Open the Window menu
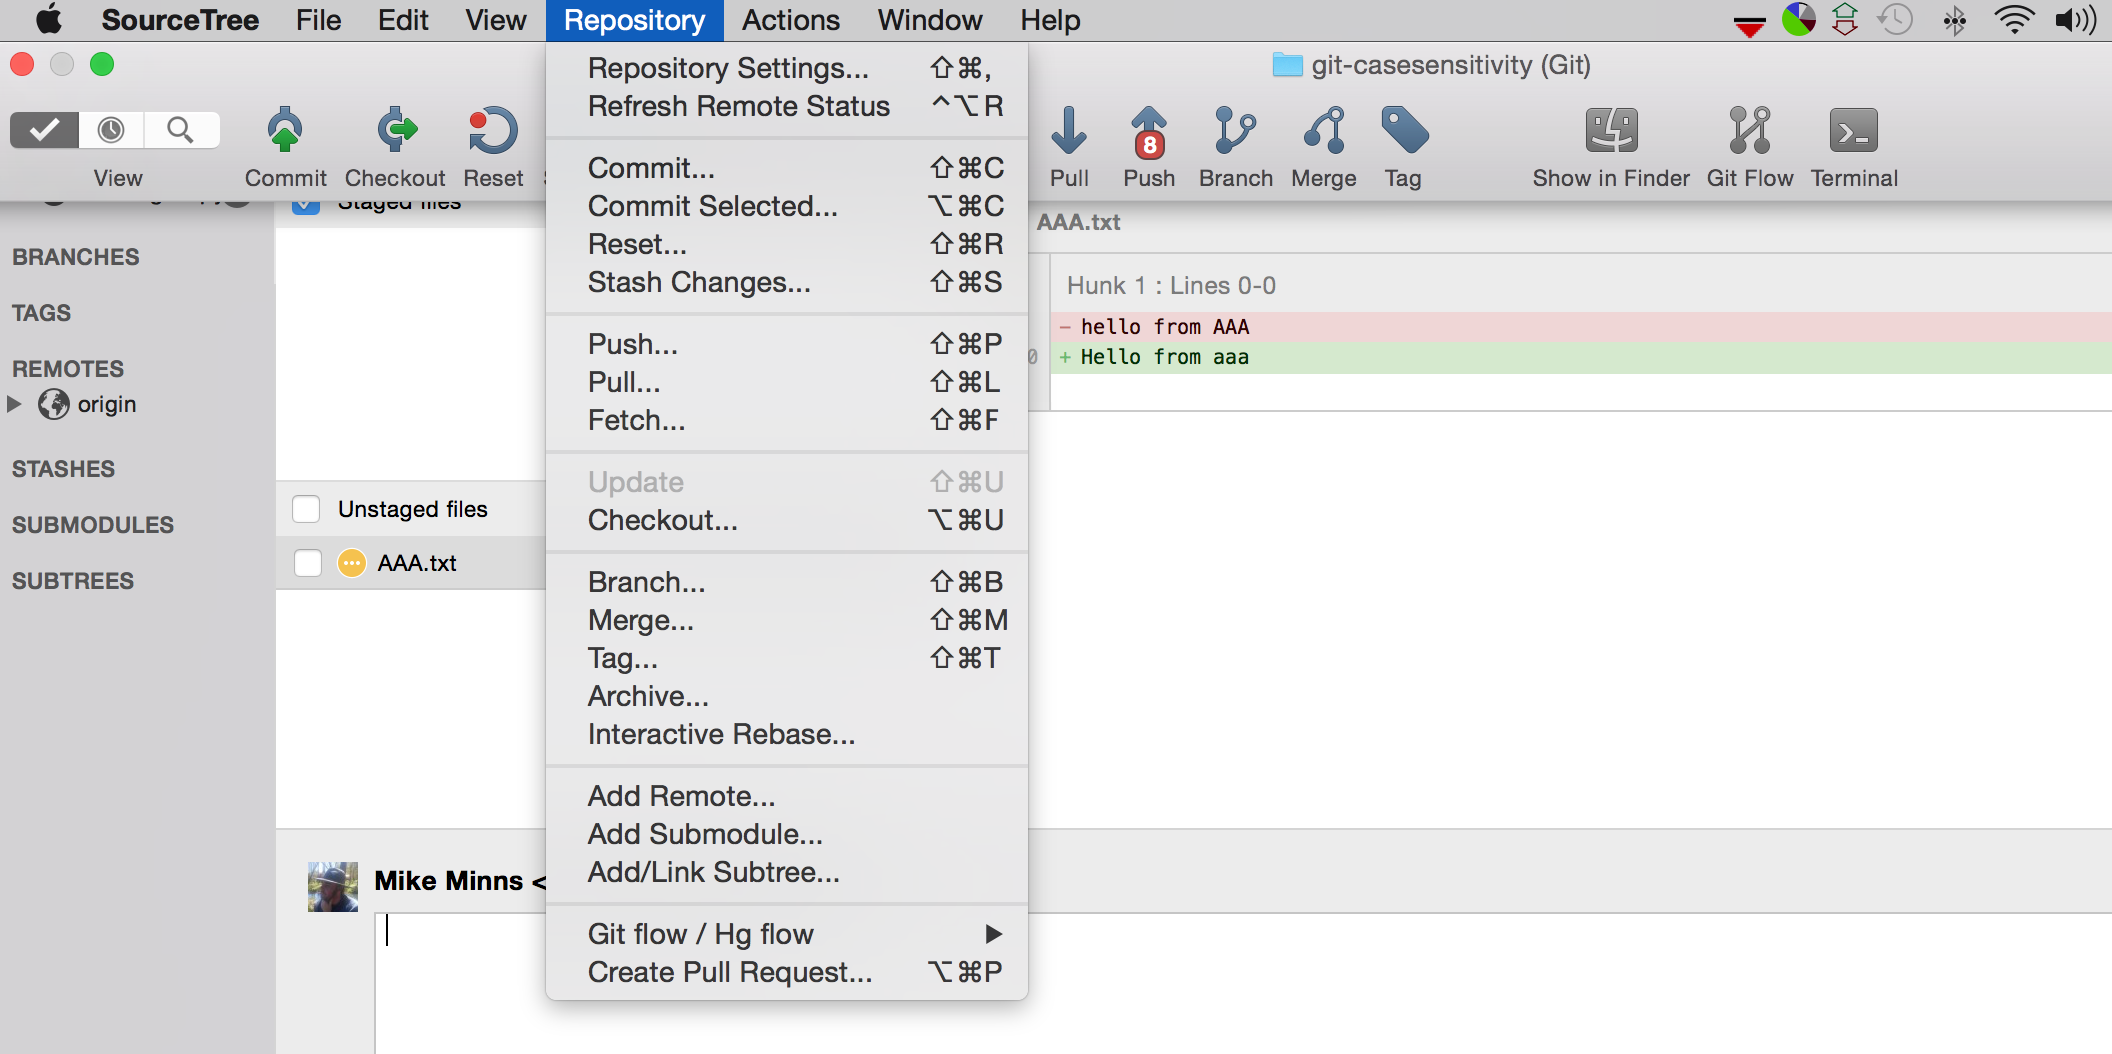Image resolution: width=2112 pixels, height=1054 pixels. 930,20
